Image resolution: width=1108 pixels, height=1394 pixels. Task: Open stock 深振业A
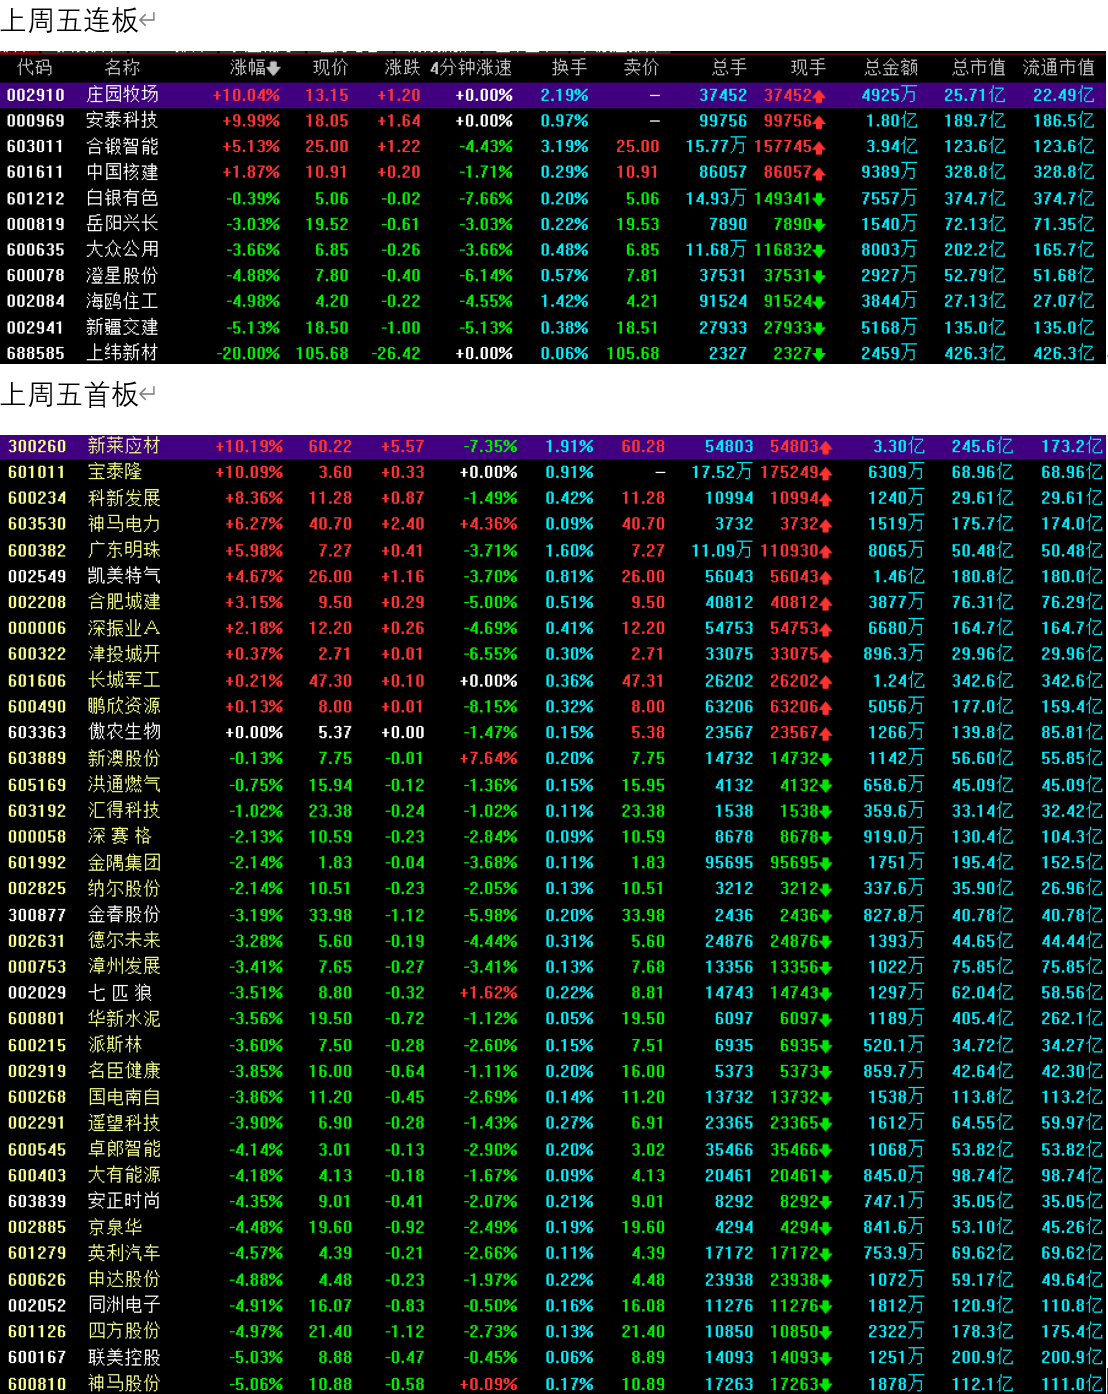(x=124, y=628)
